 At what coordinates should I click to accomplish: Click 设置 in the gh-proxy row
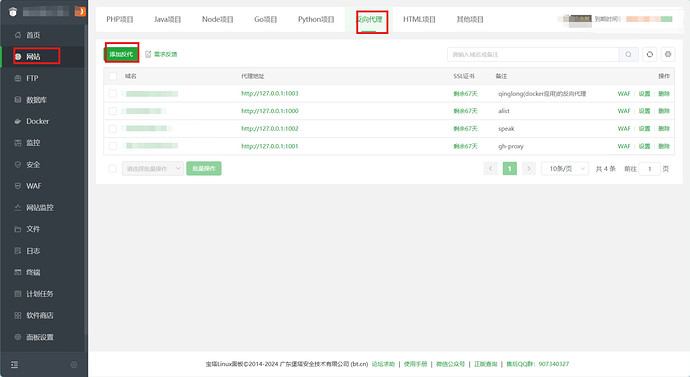click(644, 146)
